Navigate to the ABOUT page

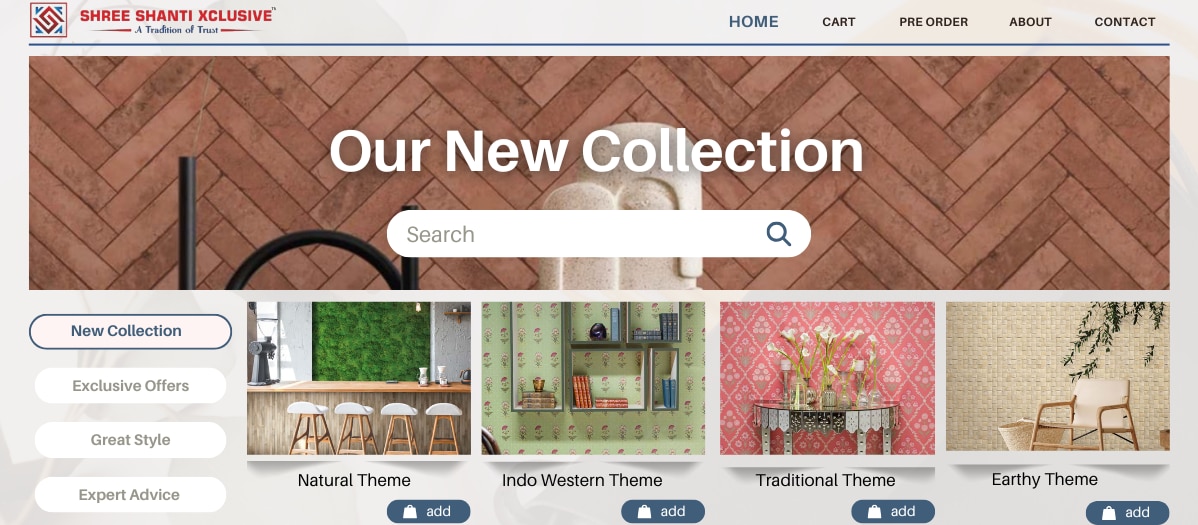1030,22
